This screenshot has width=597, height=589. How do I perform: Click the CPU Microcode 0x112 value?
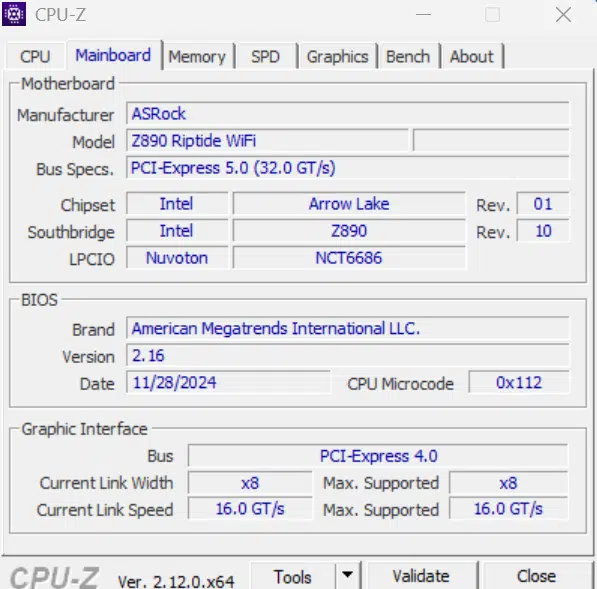click(519, 382)
